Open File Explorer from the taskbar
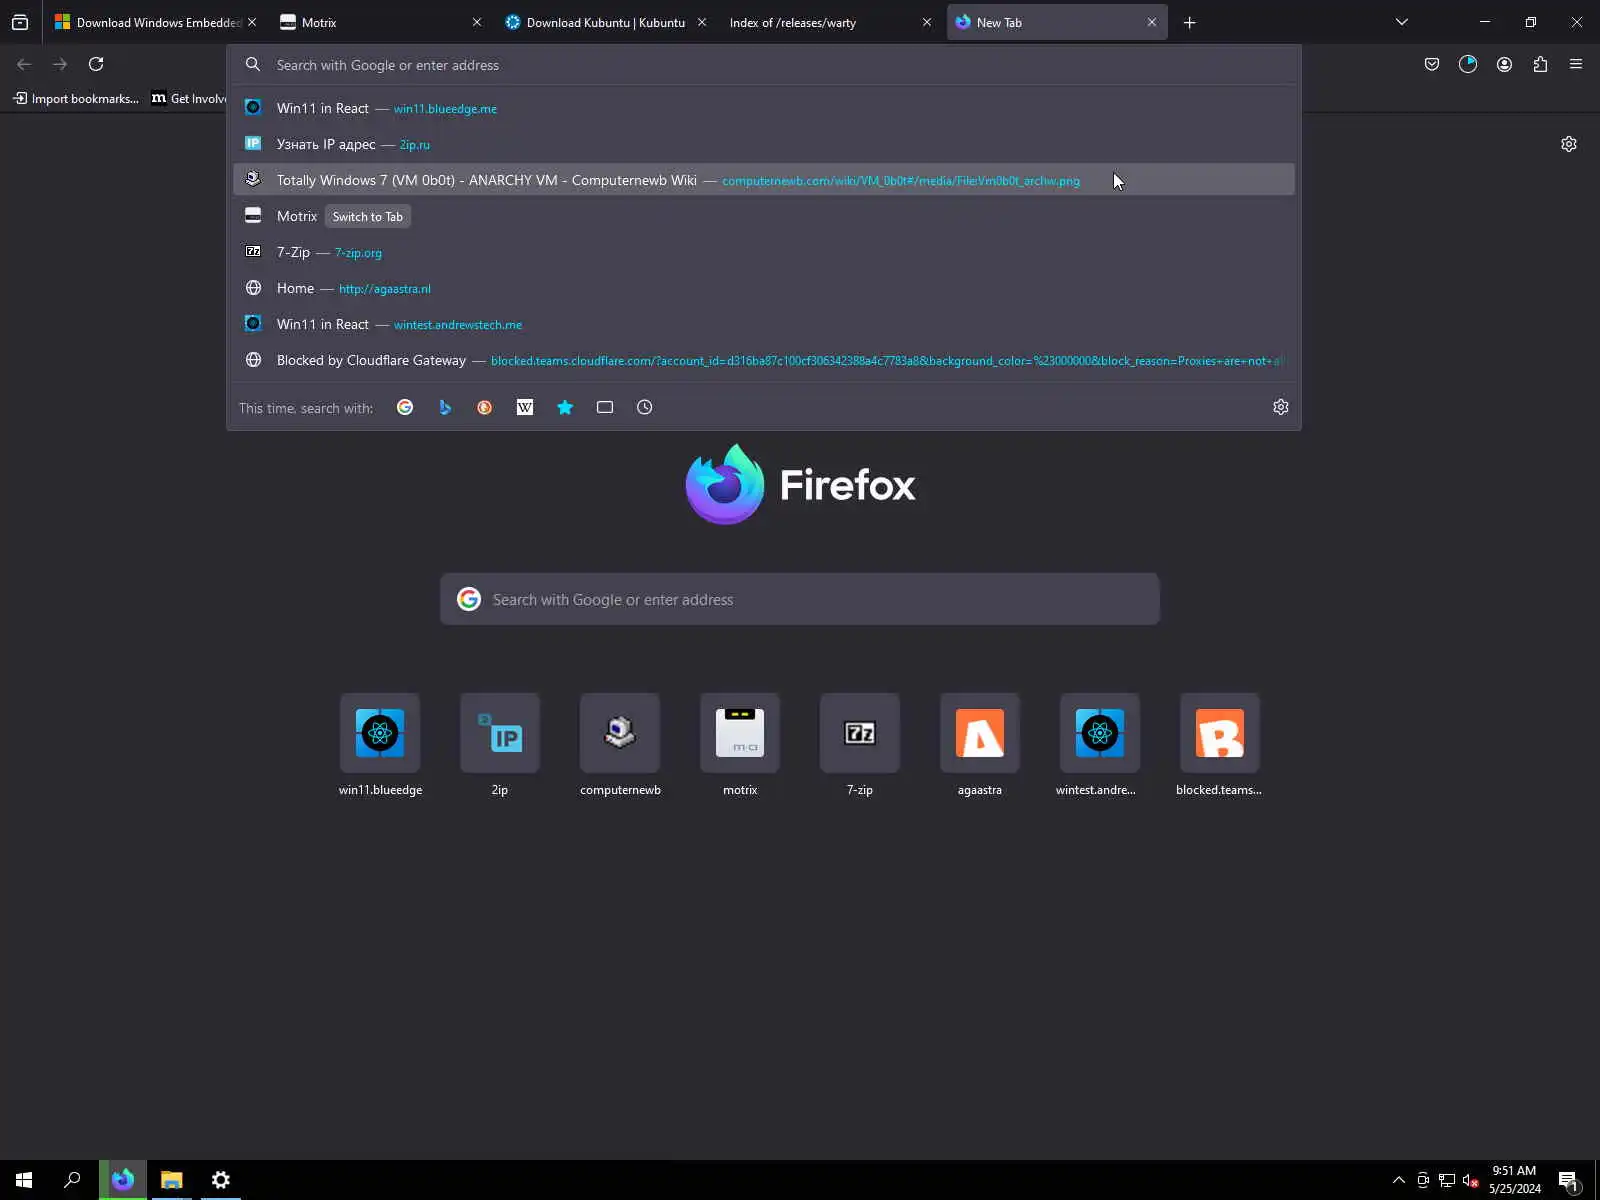This screenshot has height=1200, width=1600. [x=172, y=1180]
